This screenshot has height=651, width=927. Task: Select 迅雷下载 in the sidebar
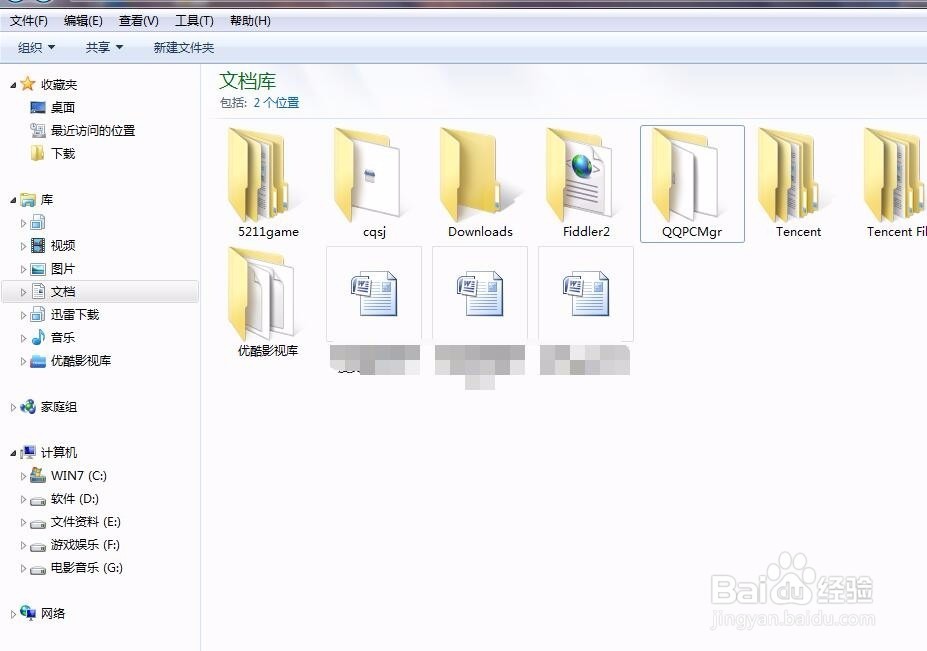pos(74,315)
